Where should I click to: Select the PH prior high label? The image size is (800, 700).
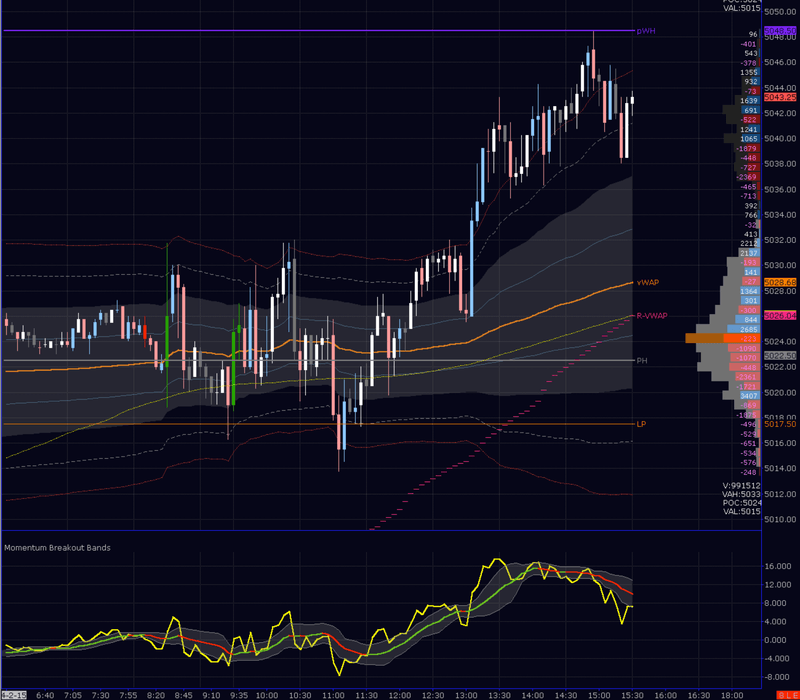coord(642,361)
